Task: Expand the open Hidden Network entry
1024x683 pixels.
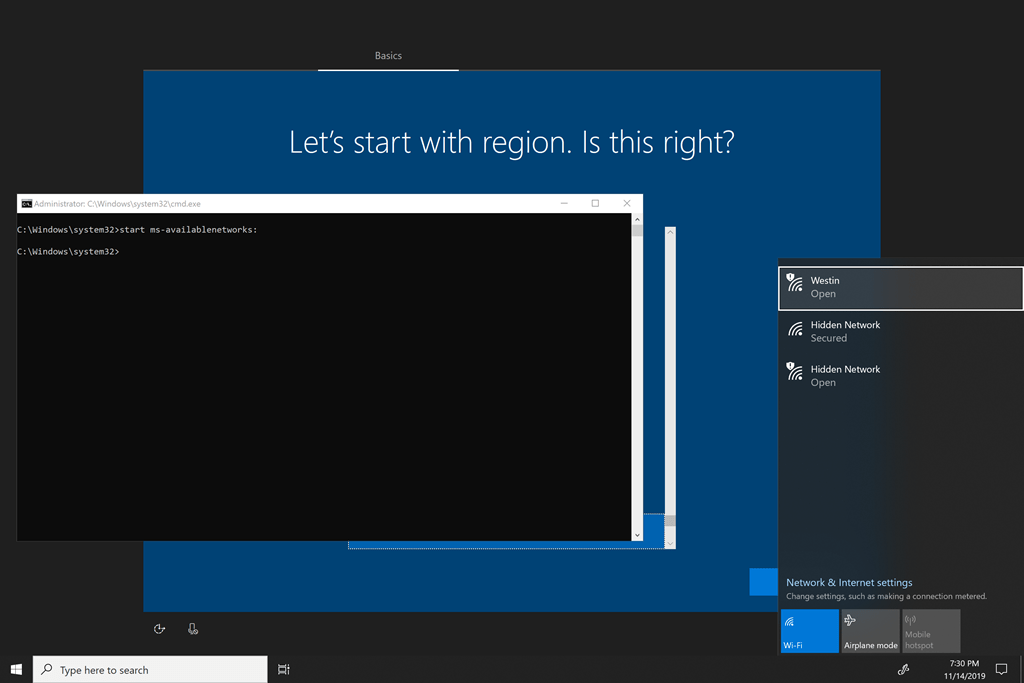Action: pyautogui.click(x=900, y=375)
